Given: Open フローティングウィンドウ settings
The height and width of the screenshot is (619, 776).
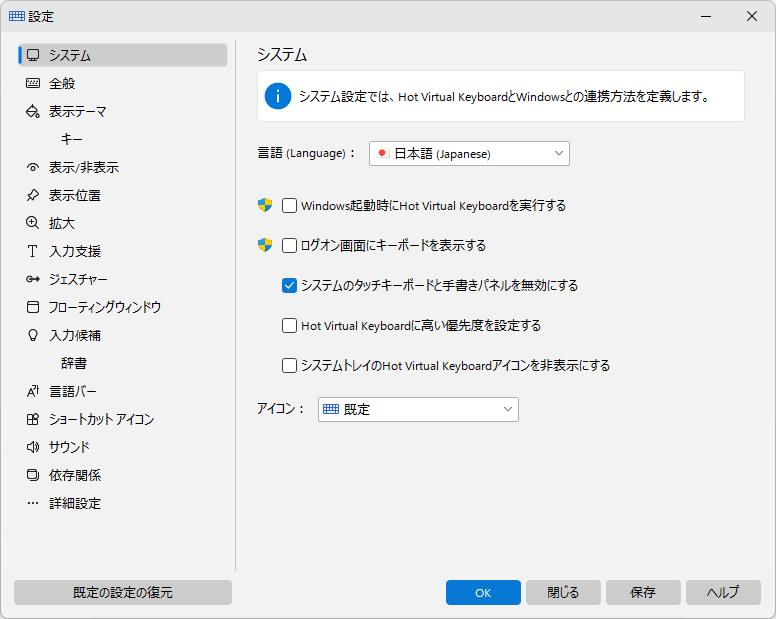Looking at the screenshot, I should (x=123, y=307).
